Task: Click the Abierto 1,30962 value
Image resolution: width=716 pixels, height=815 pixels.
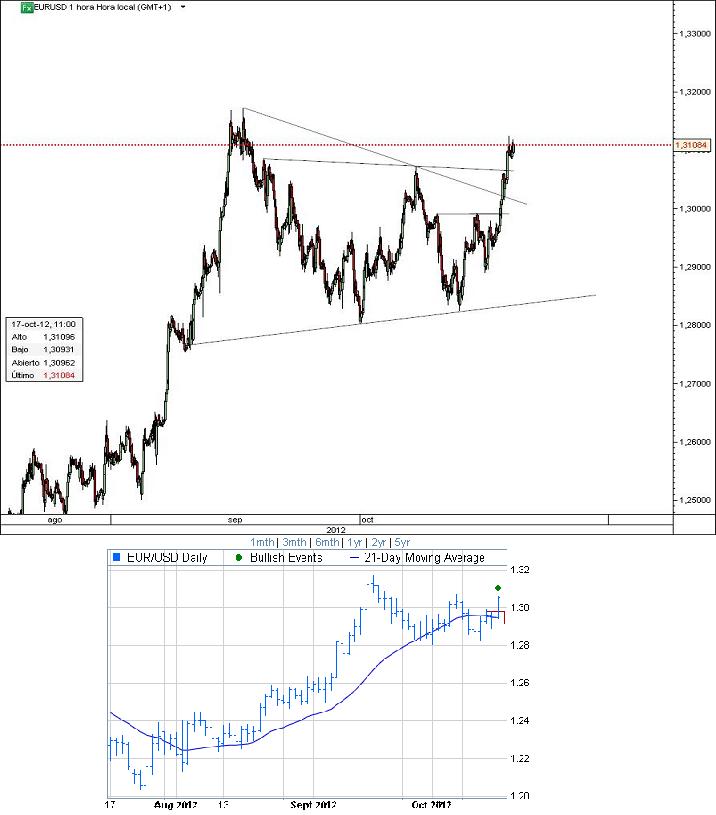Action: coord(59,363)
